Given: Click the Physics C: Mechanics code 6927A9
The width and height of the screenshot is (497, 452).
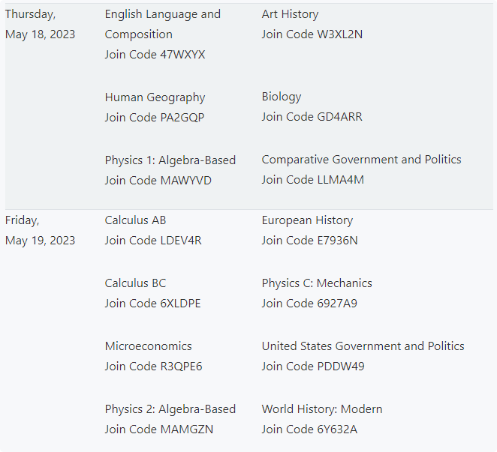Looking at the screenshot, I should (309, 303).
